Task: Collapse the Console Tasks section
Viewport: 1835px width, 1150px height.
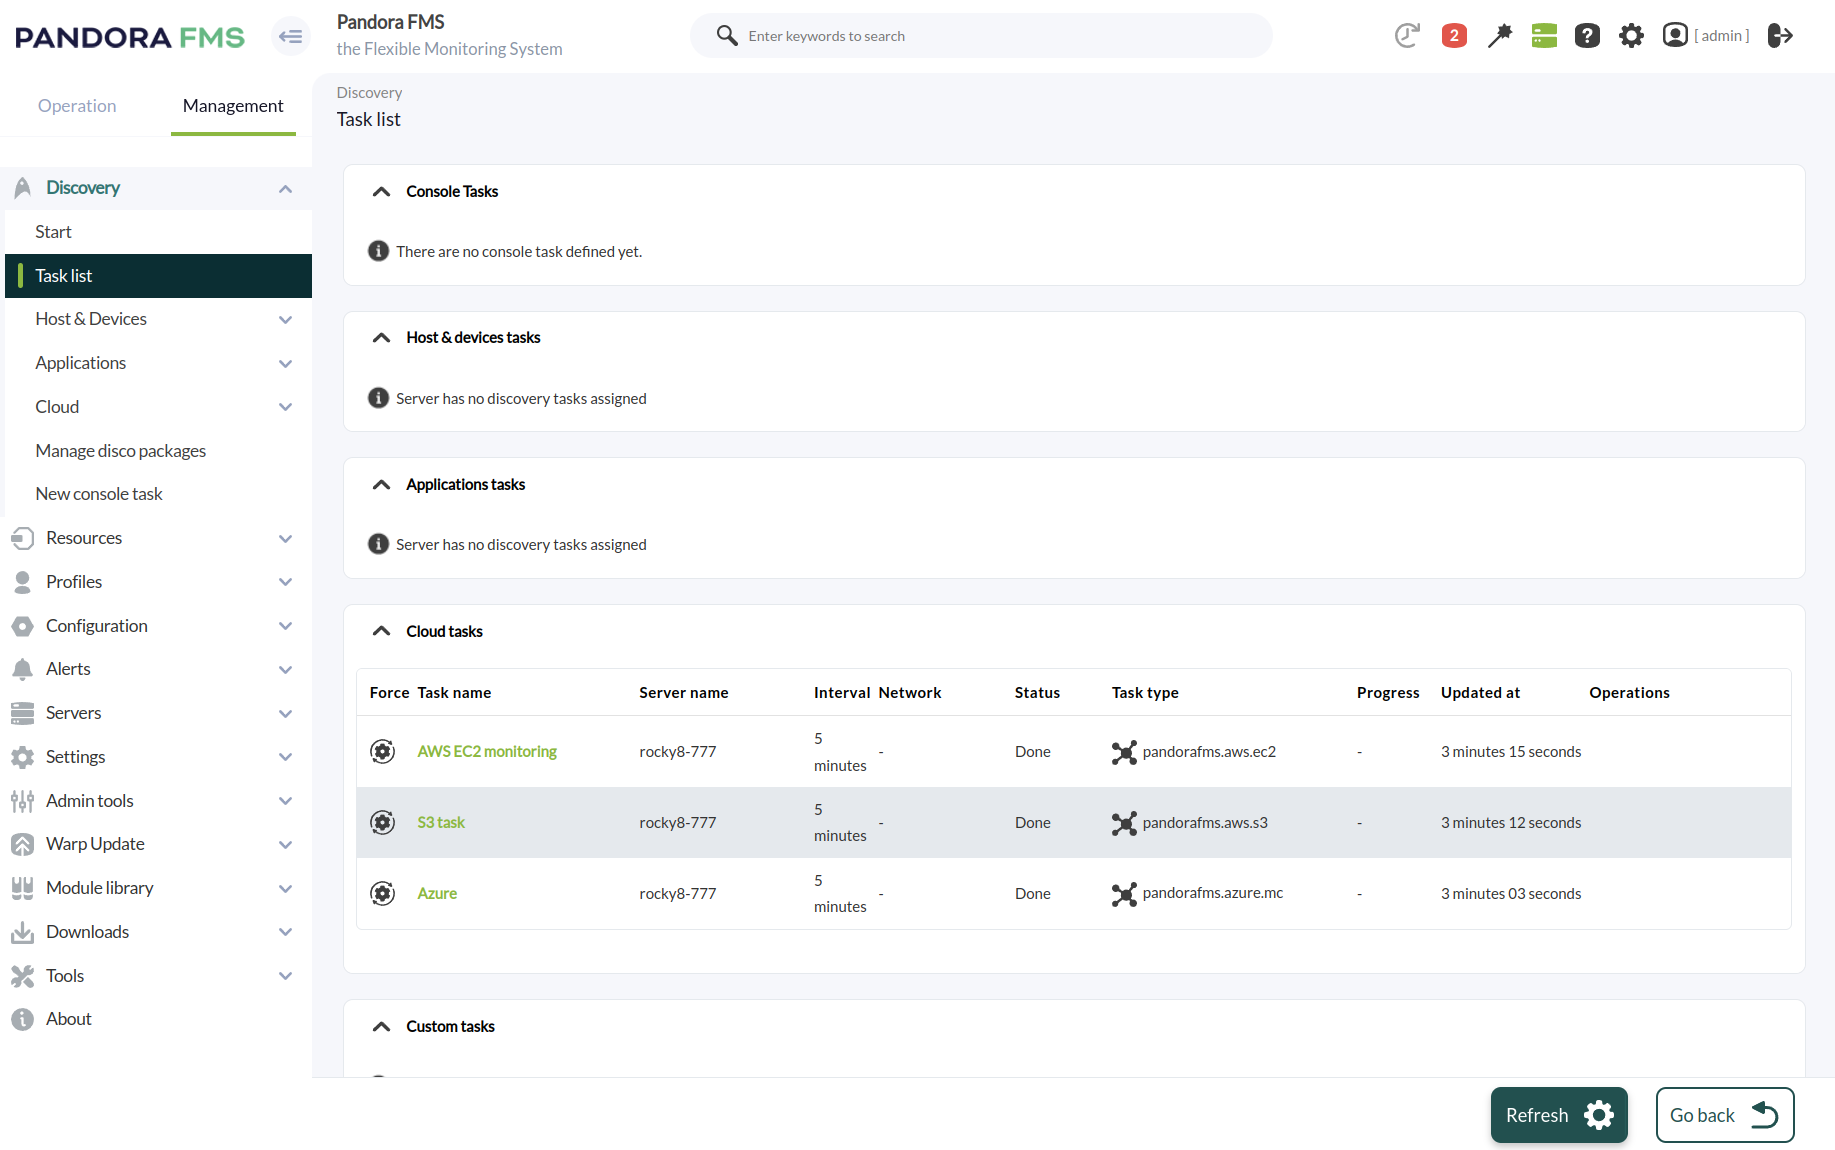Action: [381, 192]
